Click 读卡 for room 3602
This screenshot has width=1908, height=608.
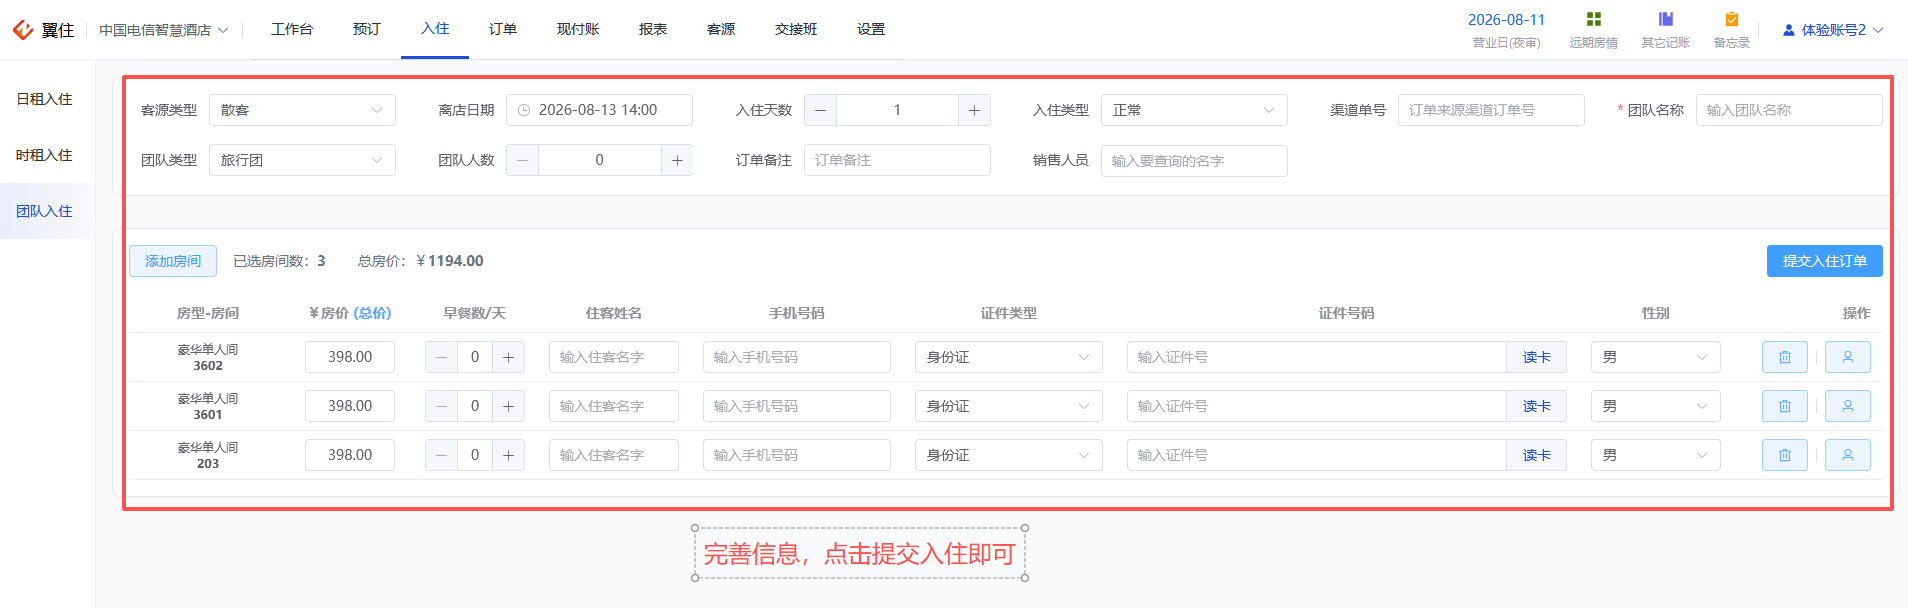(x=1536, y=357)
